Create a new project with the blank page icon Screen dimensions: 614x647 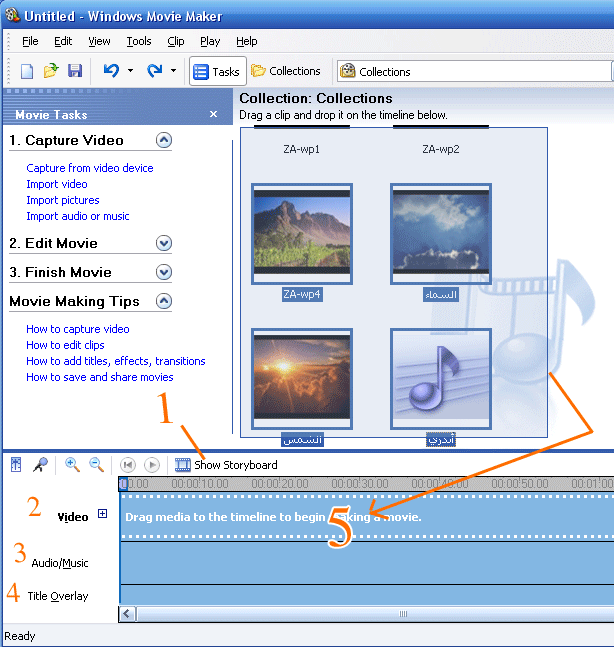(27, 71)
